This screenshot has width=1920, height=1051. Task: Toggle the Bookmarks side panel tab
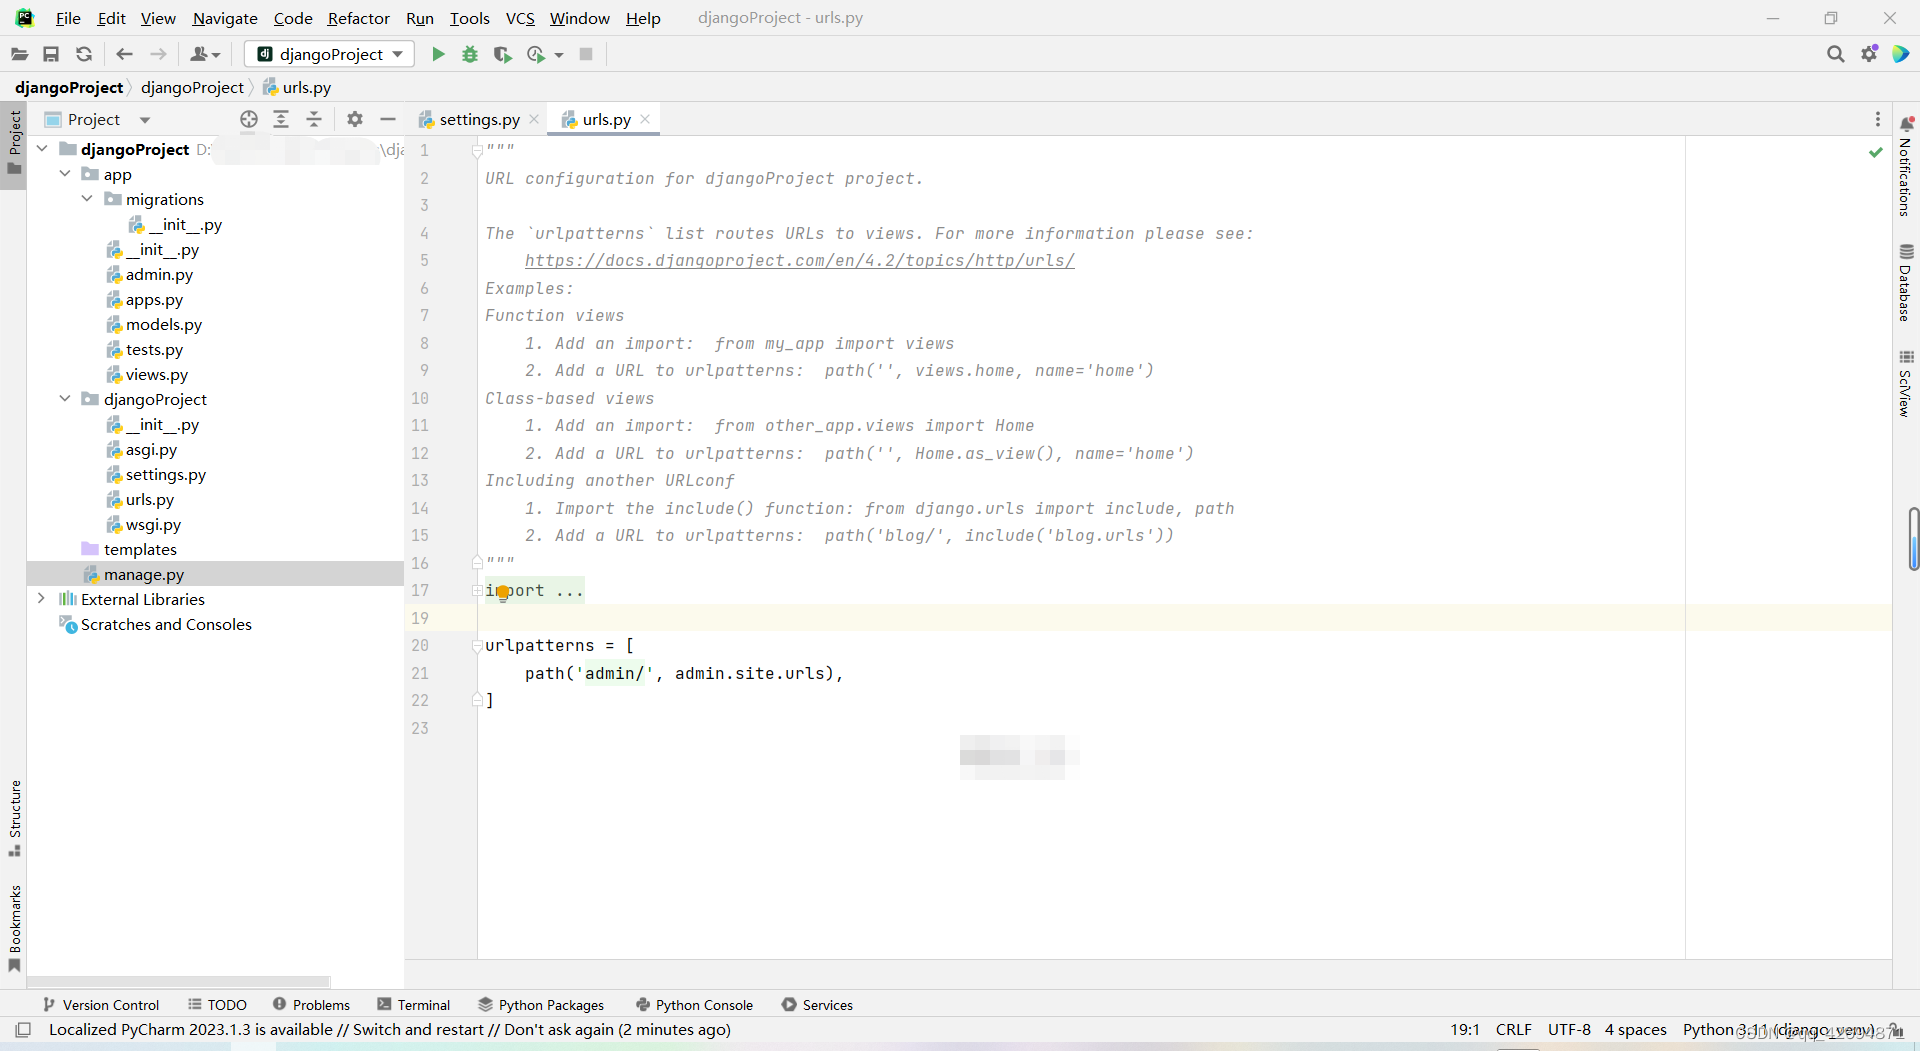pyautogui.click(x=14, y=927)
